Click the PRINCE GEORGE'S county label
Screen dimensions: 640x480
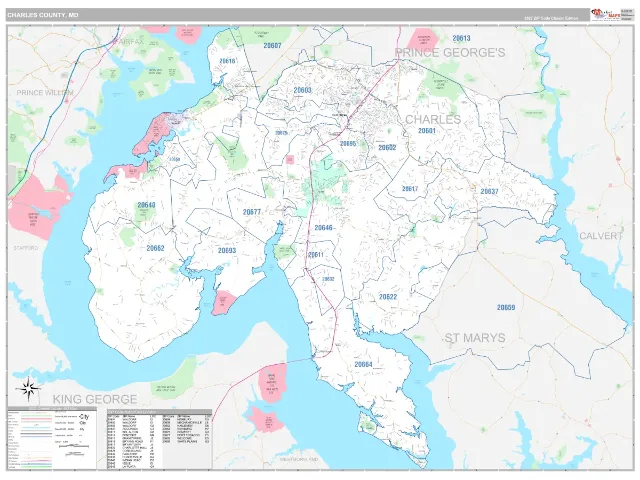click(450, 53)
